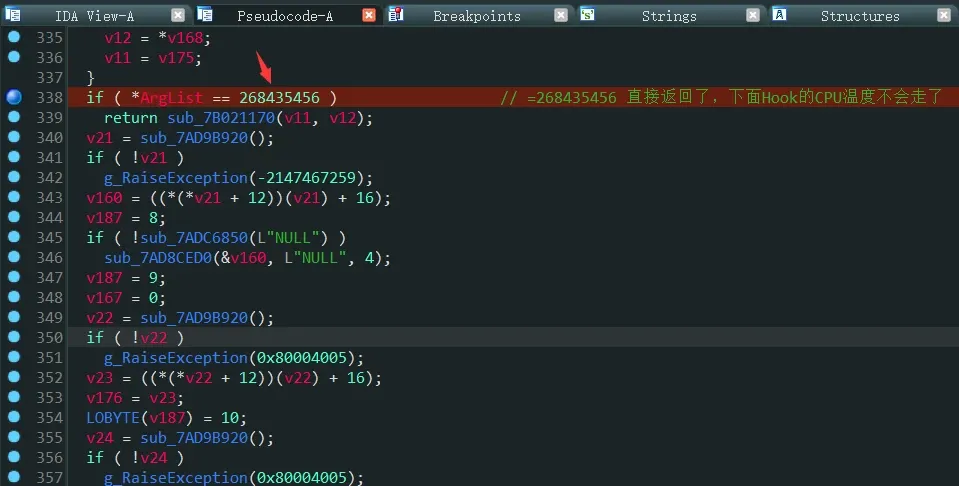Viewport: 959px width, 486px height.
Task: Click line number 337 in the gutter
Action: (x=50, y=78)
